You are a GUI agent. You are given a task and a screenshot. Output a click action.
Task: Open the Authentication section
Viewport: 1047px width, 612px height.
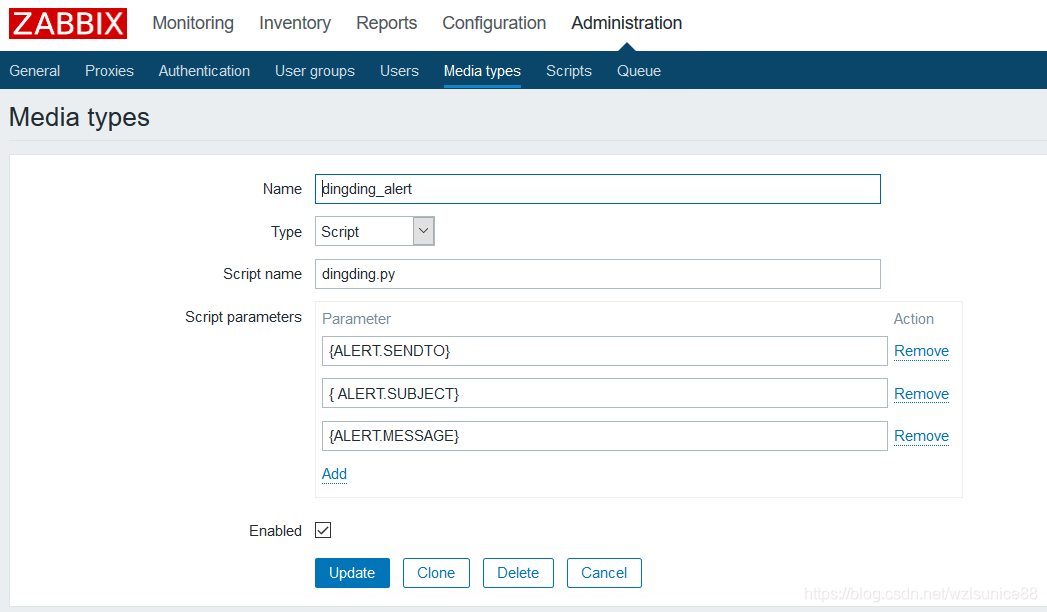click(x=204, y=71)
